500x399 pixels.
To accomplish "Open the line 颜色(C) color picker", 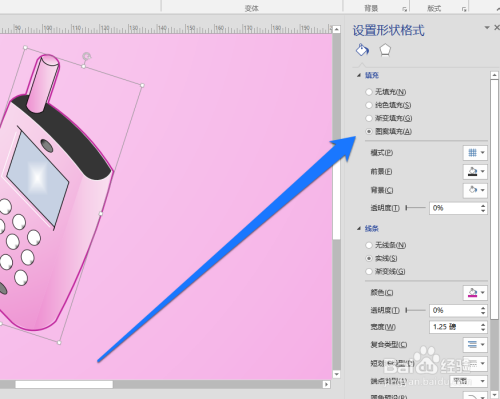I will tap(475, 293).
